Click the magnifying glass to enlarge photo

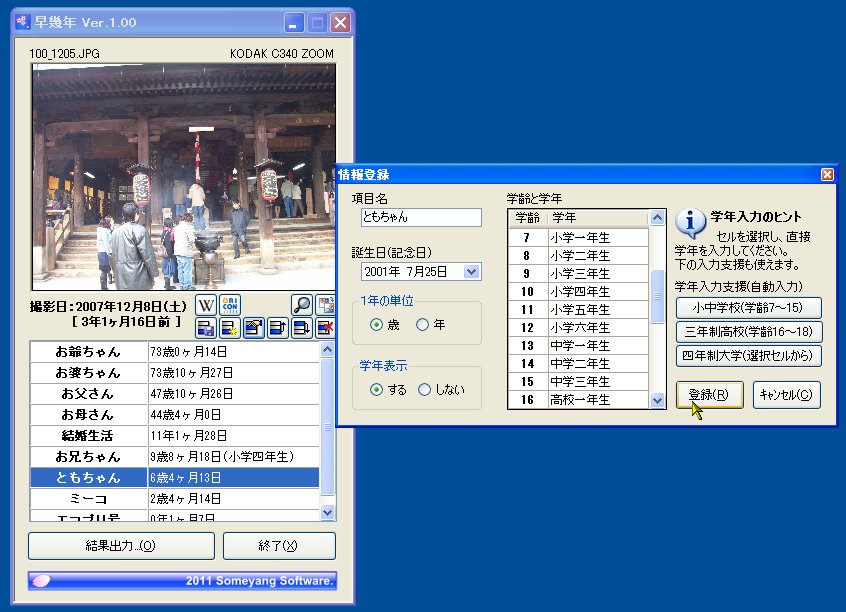tap(302, 304)
